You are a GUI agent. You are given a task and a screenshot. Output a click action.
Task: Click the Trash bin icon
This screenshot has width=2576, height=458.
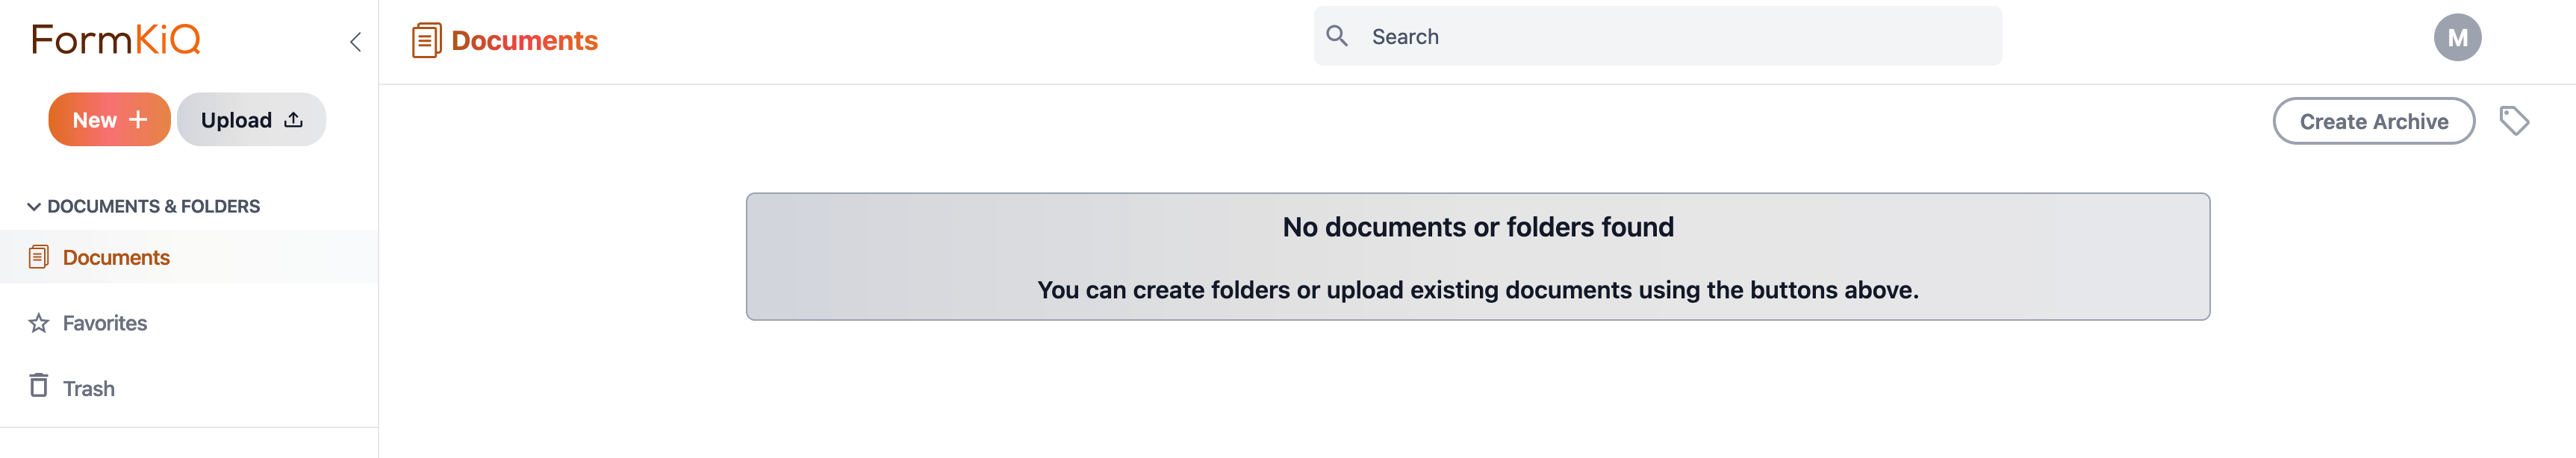[39, 386]
